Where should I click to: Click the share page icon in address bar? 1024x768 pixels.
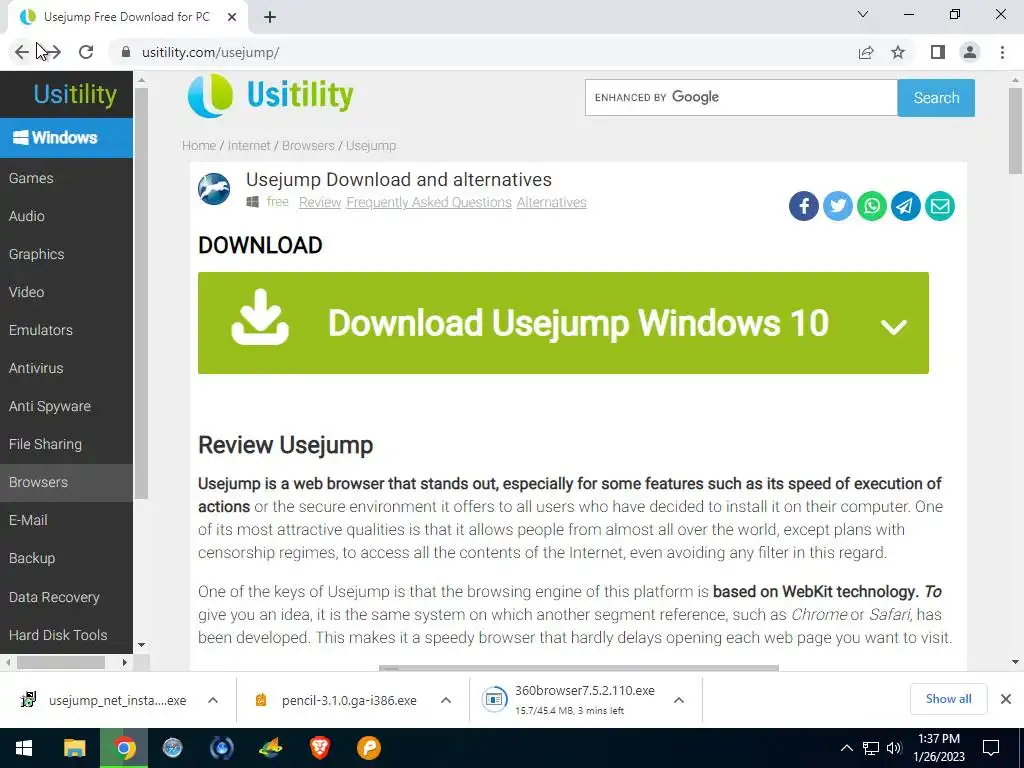(866, 52)
